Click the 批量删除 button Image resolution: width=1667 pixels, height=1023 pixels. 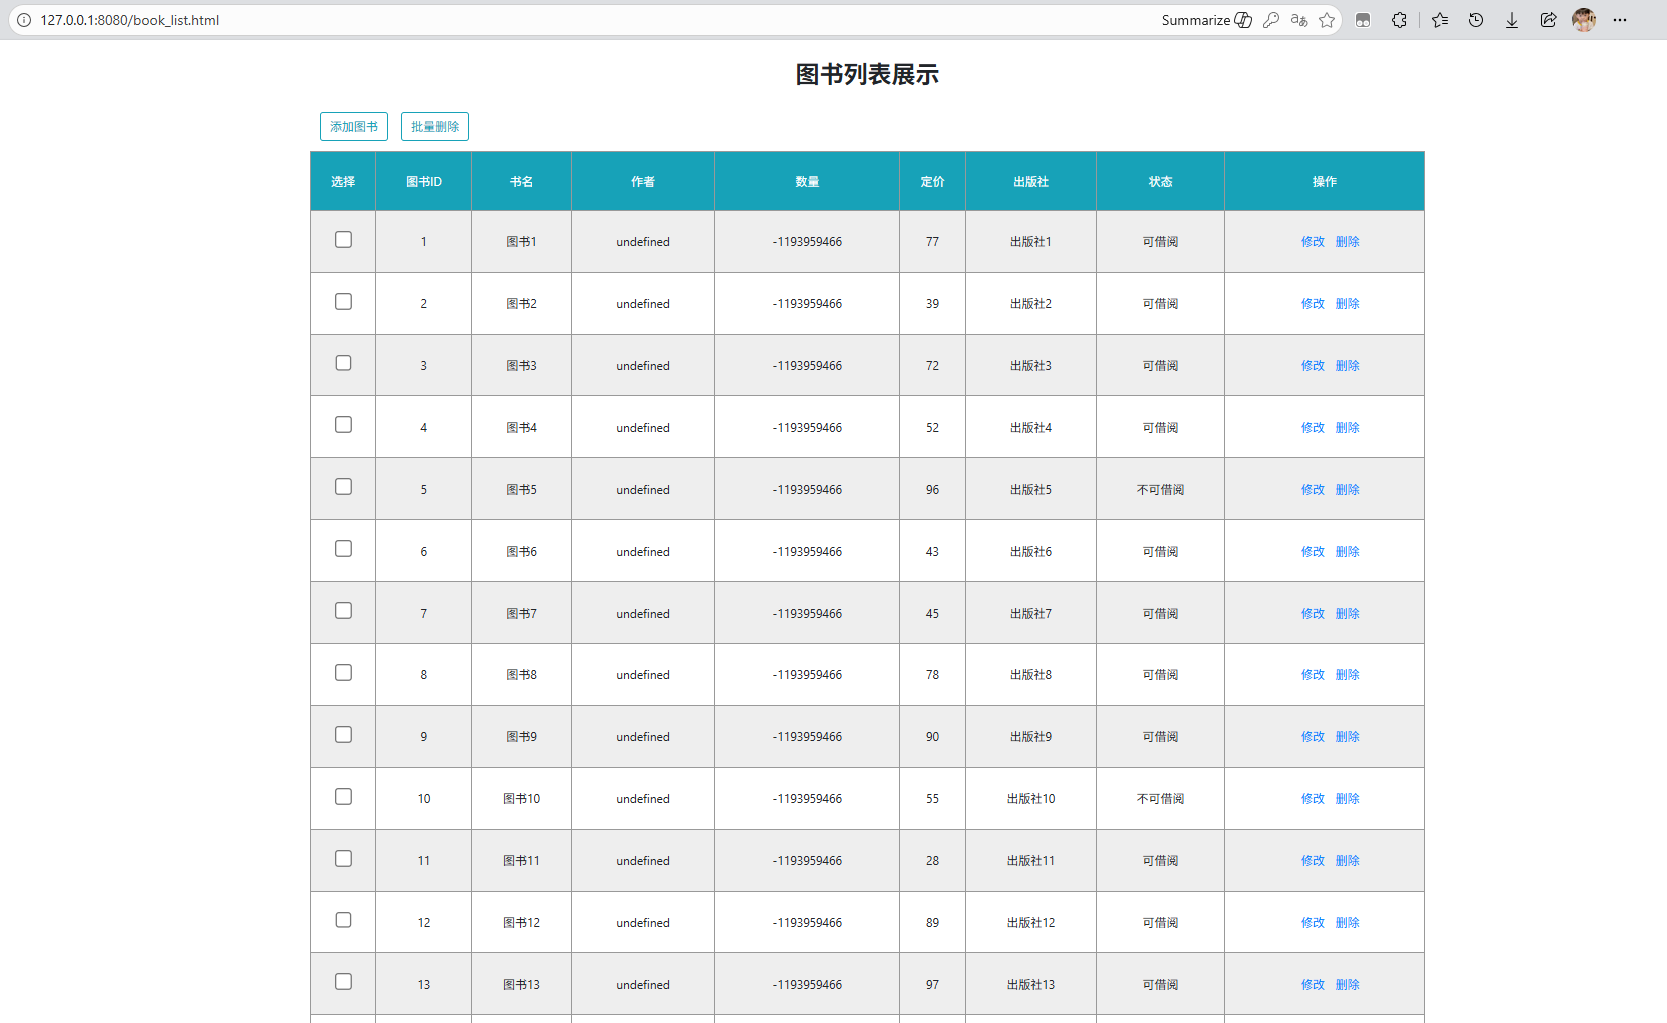pos(435,127)
